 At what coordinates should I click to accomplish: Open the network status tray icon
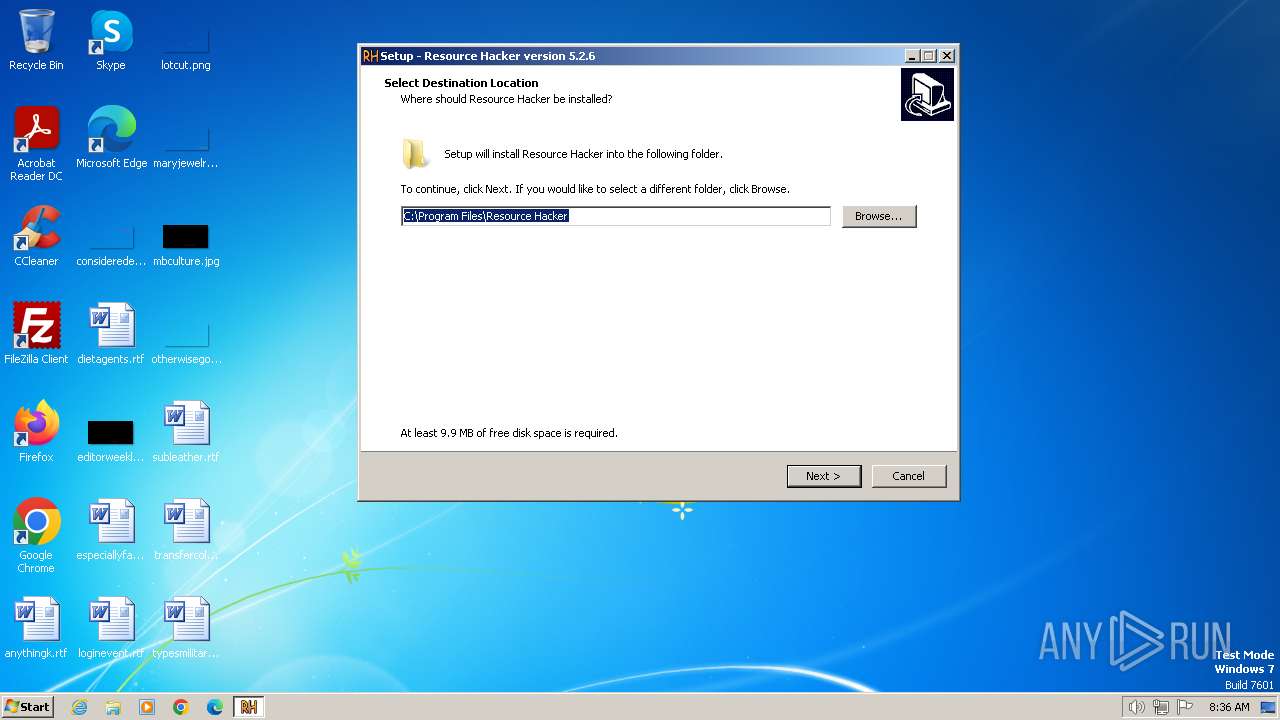tap(1161, 707)
